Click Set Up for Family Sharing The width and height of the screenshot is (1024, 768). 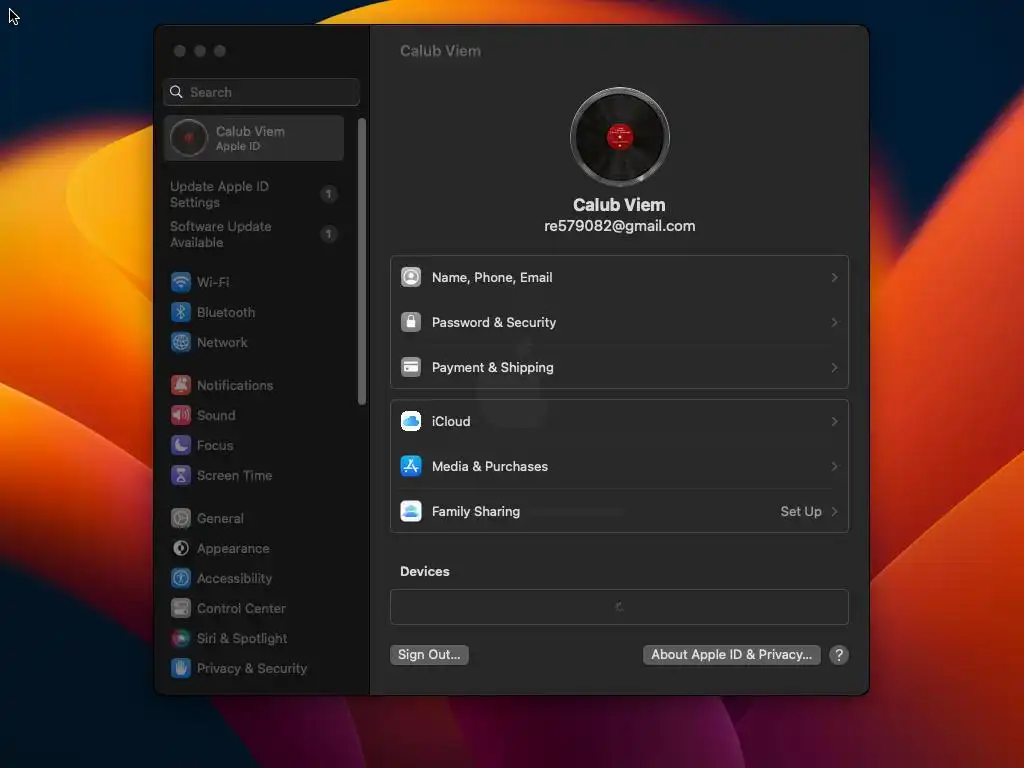801,511
